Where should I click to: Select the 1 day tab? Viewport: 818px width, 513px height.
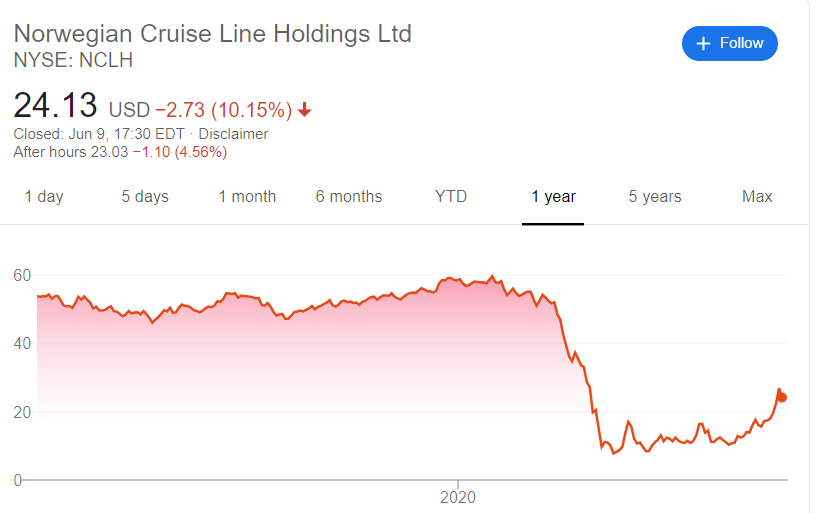[x=44, y=197]
